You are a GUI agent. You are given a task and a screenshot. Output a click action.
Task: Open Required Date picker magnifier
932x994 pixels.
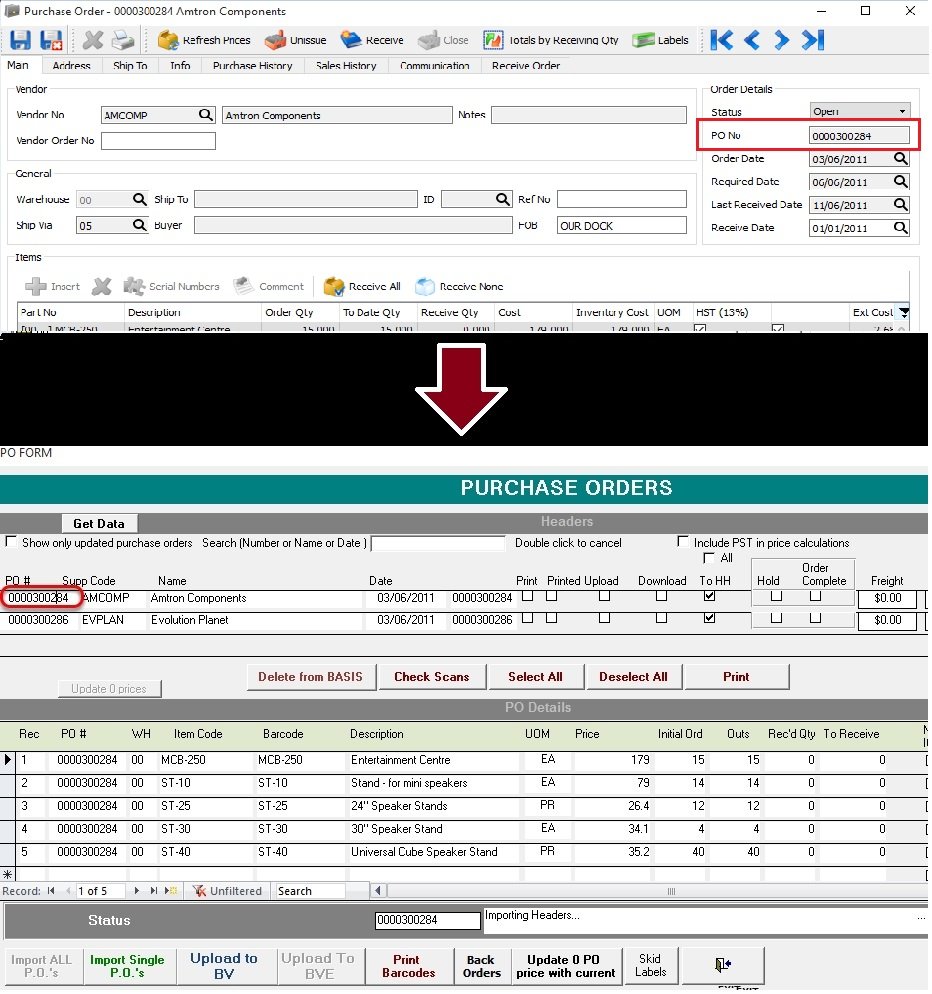click(901, 182)
